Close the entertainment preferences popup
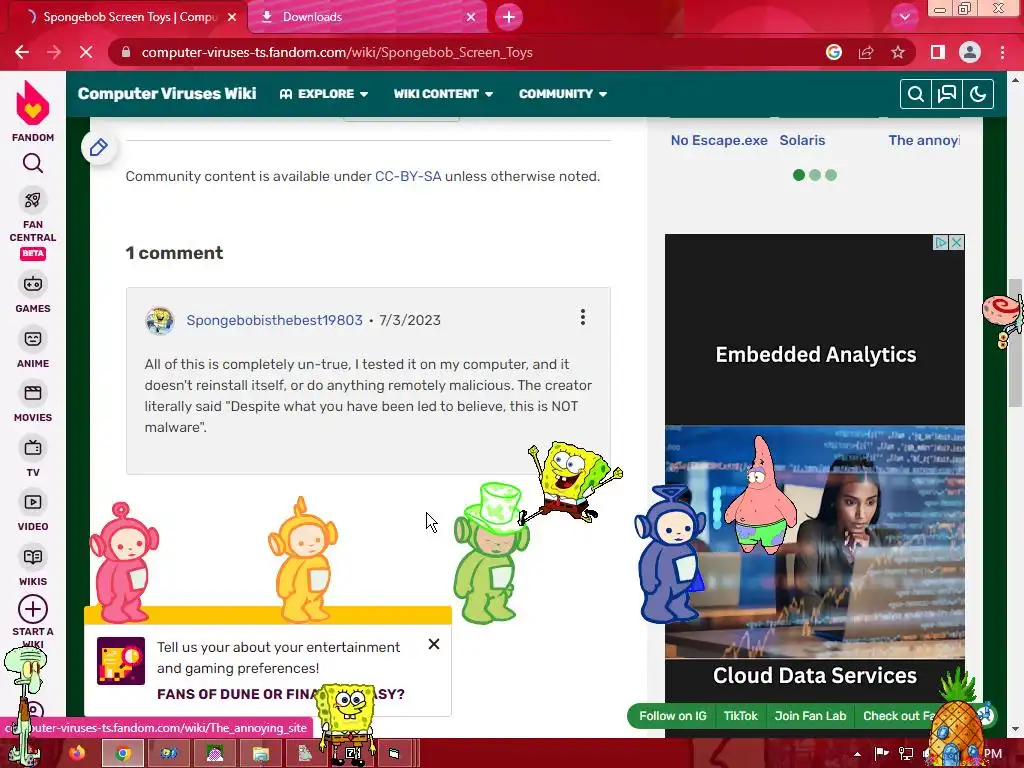Viewport: 1024px width, 768px height. 434,645
